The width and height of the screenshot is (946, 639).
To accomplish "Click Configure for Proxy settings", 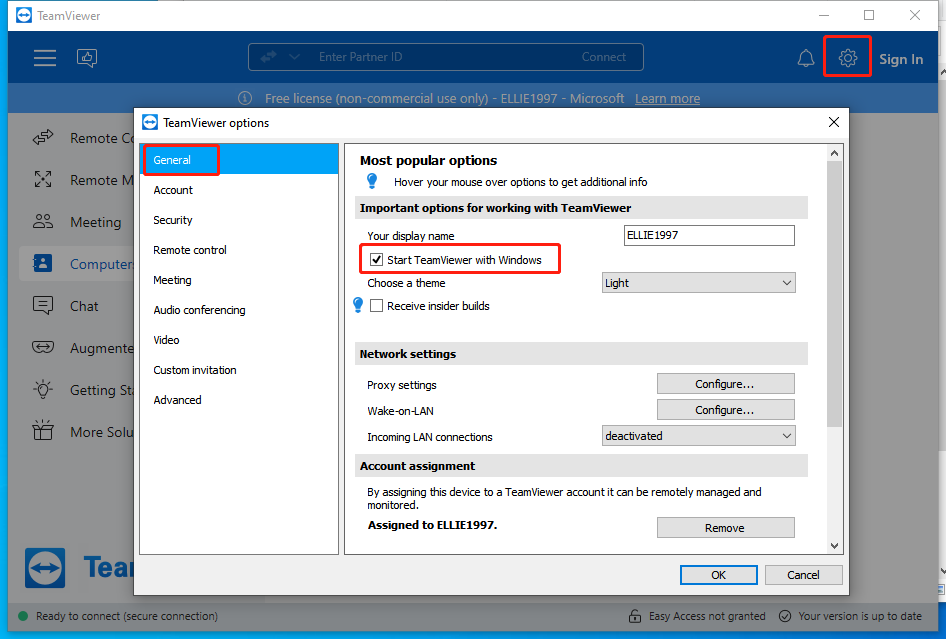I will point(725,384).
